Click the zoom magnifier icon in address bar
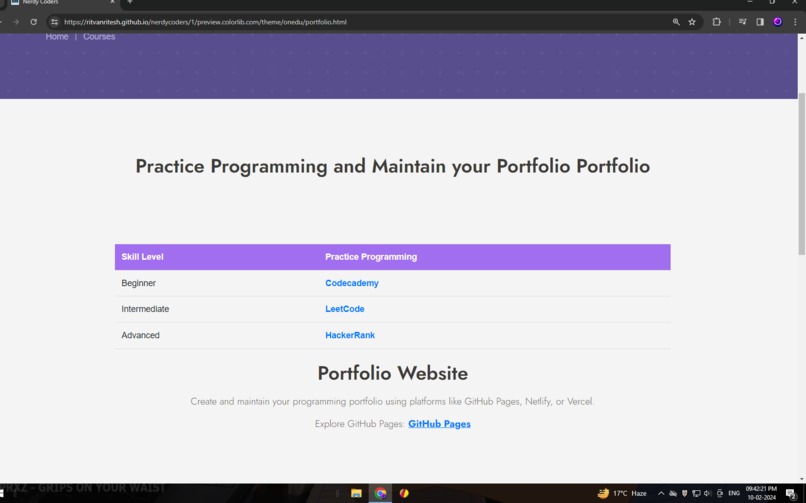 coord(676,22)
